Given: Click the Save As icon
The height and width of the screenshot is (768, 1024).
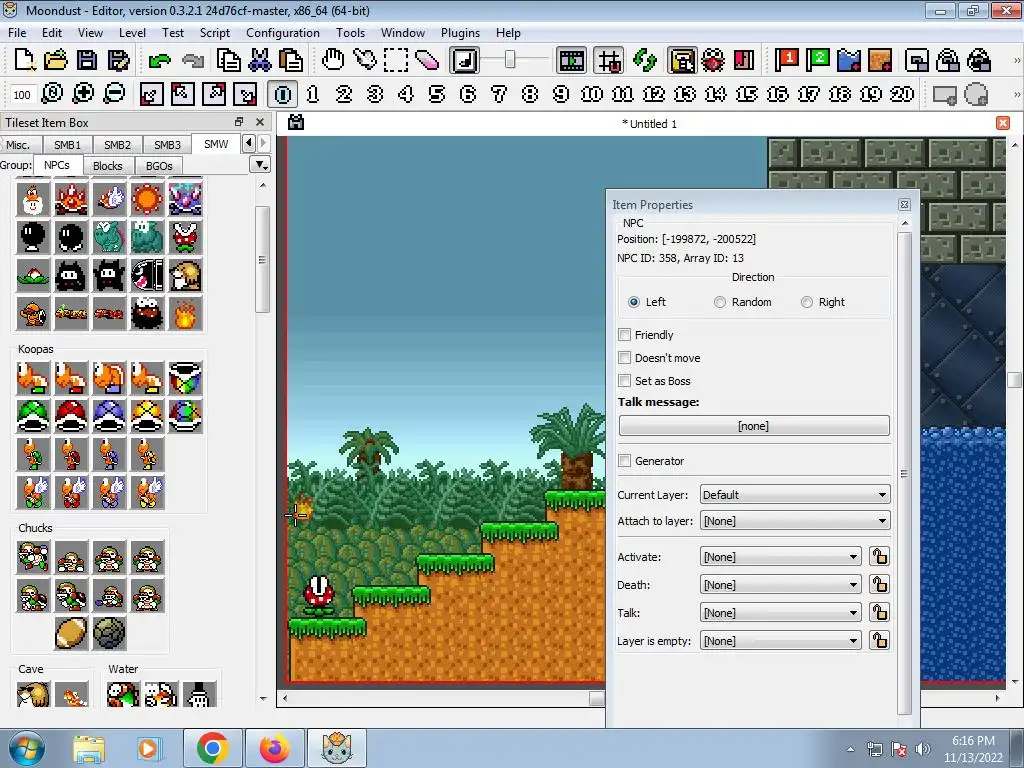Looking at the screenshot, I should tap(118, 60).
